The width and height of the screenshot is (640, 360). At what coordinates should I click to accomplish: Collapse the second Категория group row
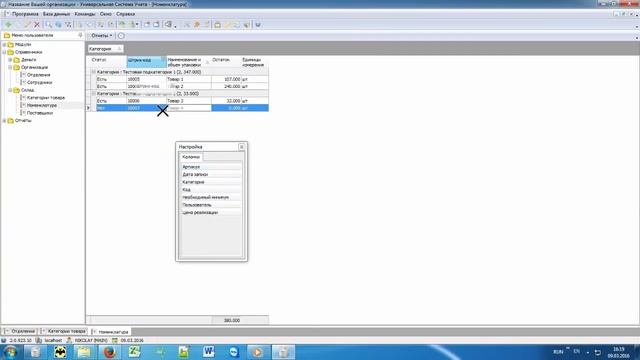pyautogui.click(x=93, y=93)
